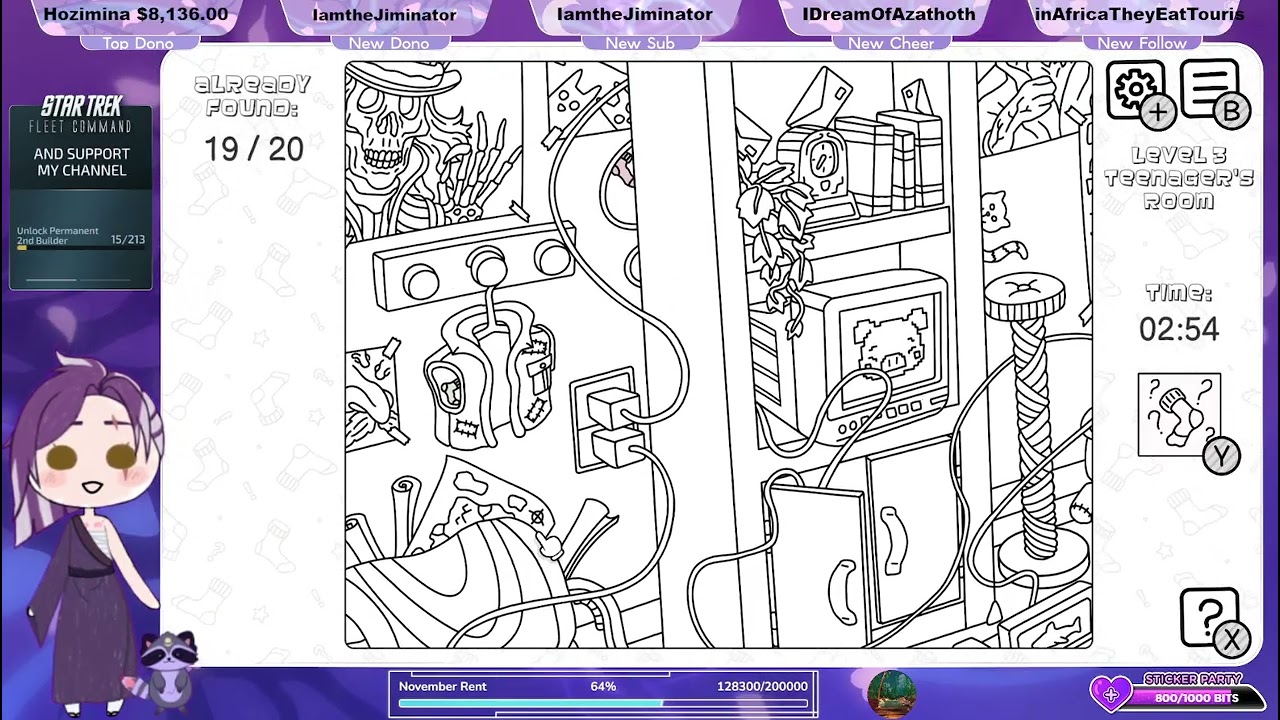Click the Top Dono label
The height and width of the screenshot is (720, 1280).
tap(138, 43)
